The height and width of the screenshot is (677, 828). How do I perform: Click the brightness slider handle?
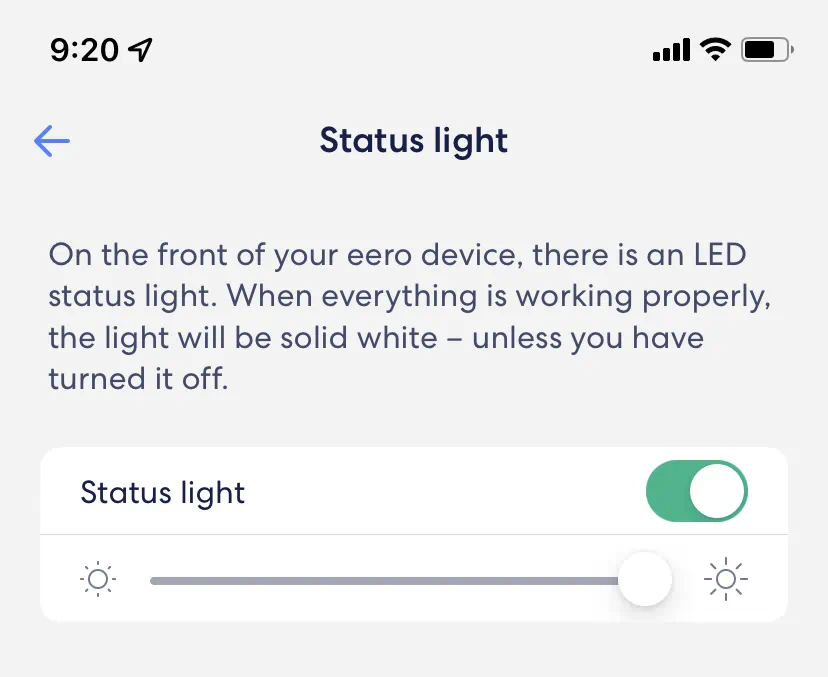pyautogui.click(x=645, y=578)
